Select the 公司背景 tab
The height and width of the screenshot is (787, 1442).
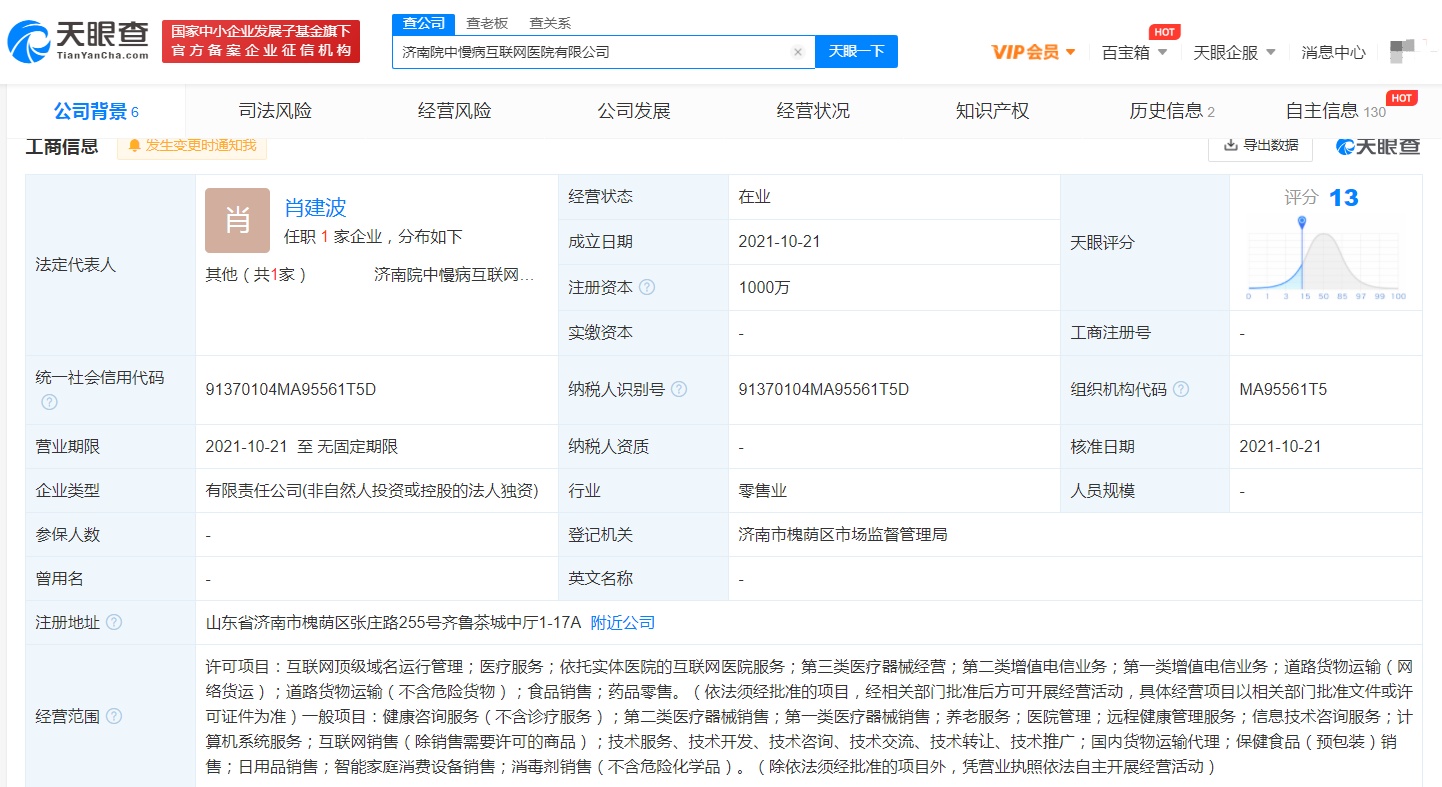point(95,111)
